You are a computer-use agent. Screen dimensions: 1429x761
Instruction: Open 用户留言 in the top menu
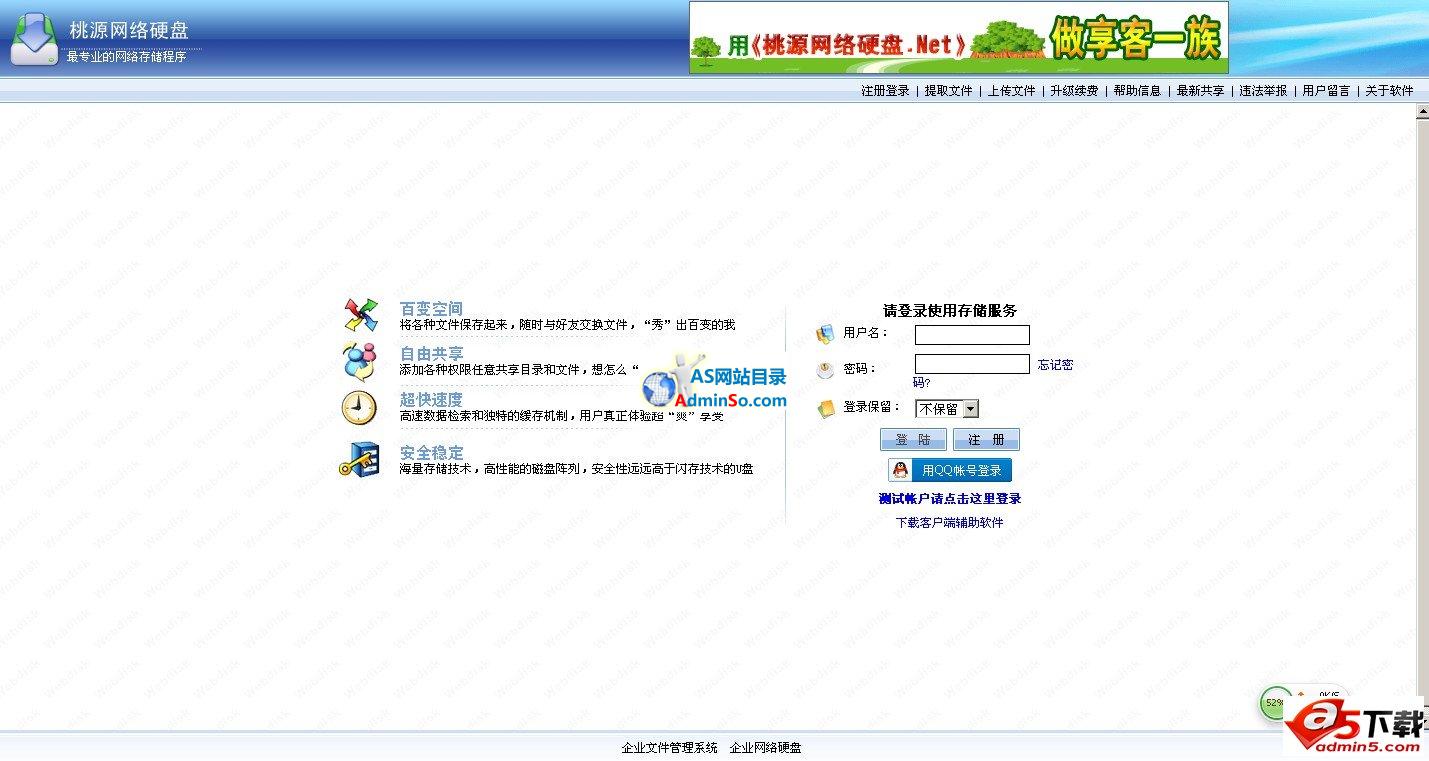pos(1326,91)
